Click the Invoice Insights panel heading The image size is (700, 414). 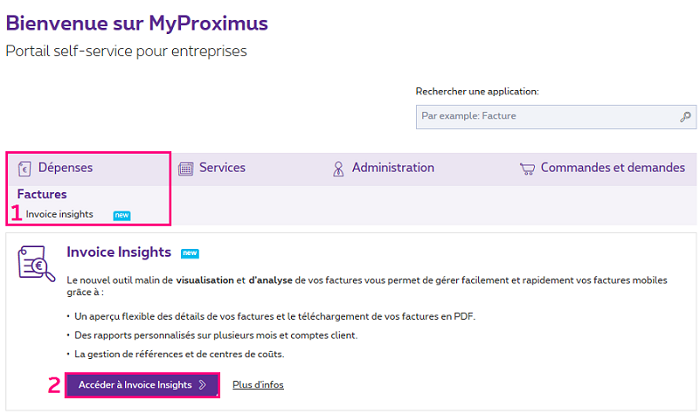click(119, 252)
